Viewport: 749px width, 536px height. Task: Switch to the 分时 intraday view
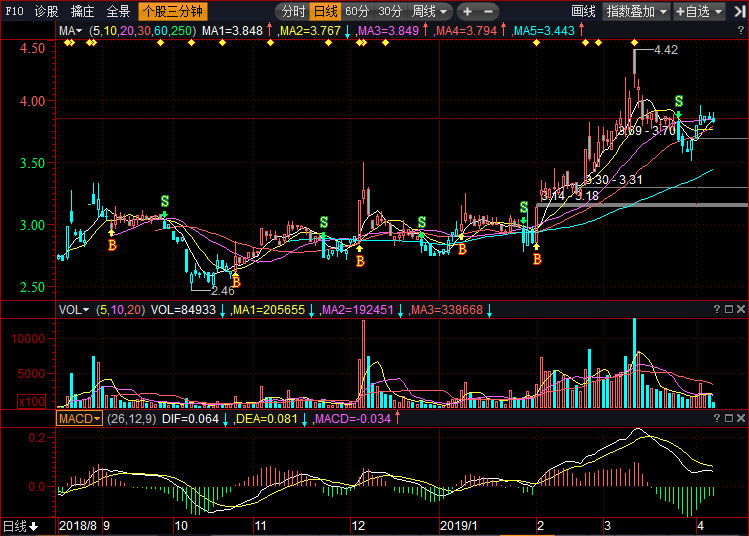pos(292,12)
